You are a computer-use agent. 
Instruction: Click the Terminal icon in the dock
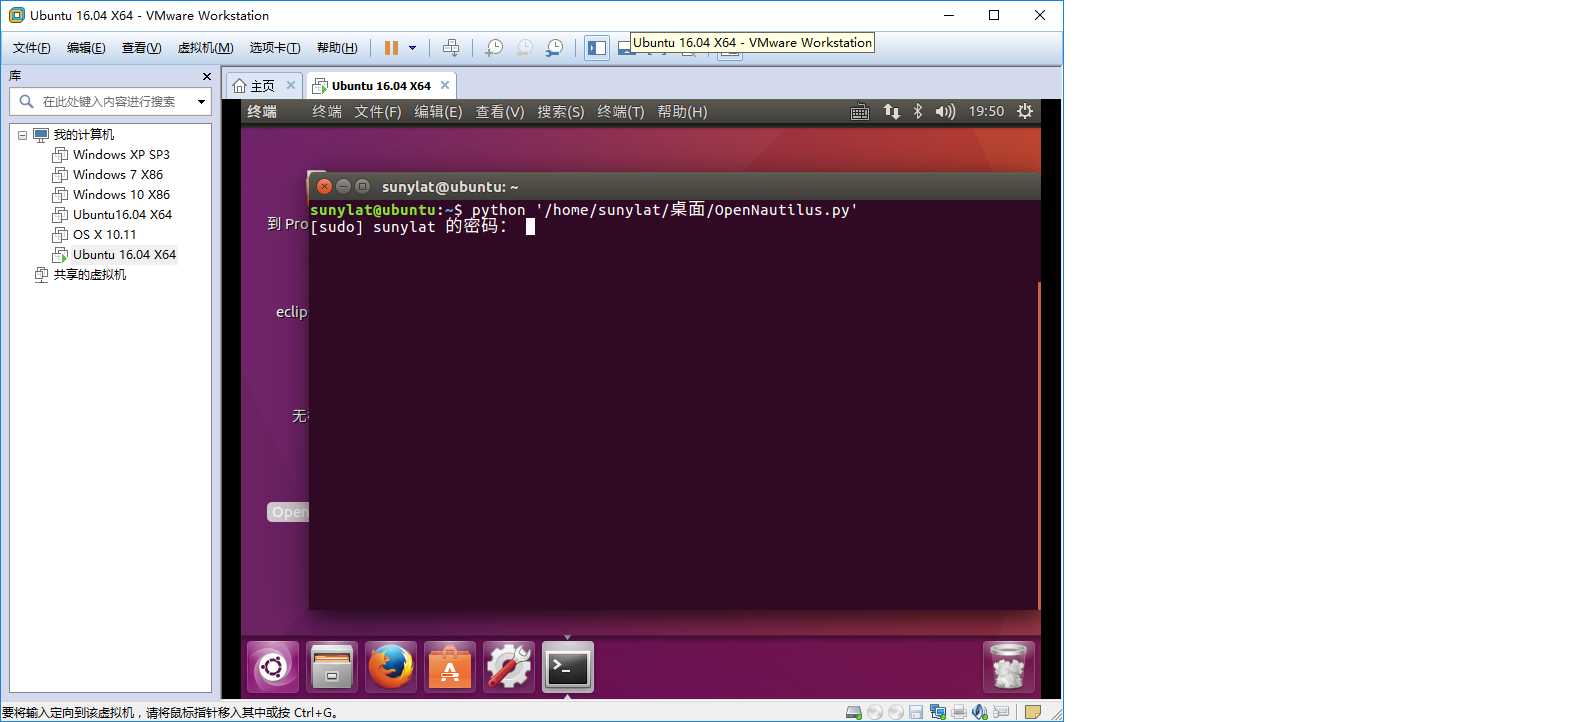click(568, 667)
